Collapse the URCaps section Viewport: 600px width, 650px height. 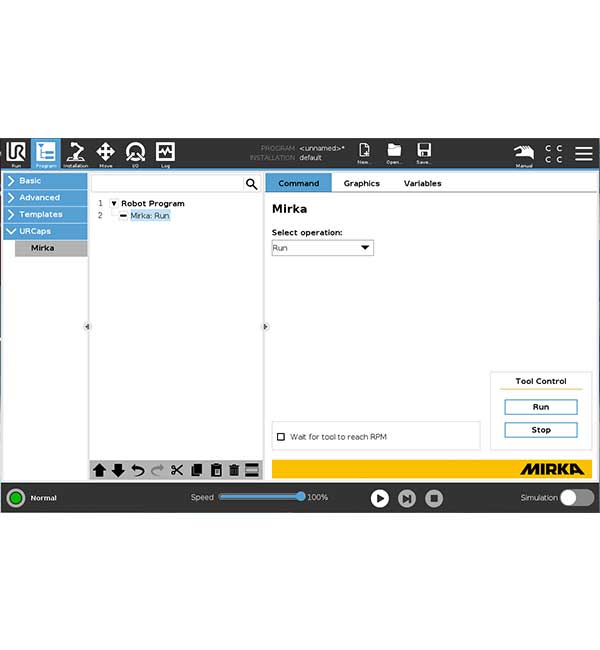pyautogui.click(x=45, y=231)
